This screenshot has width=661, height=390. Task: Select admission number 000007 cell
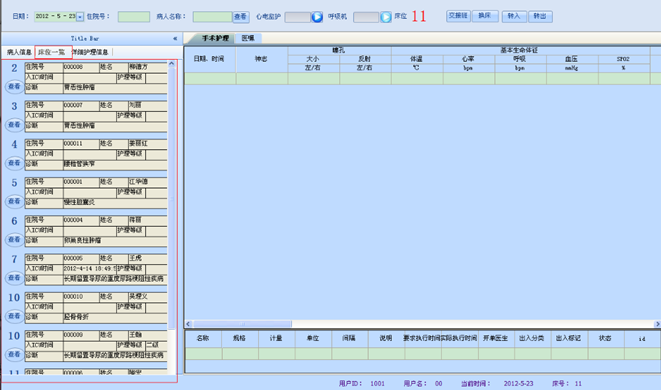(x=81, y=105)
